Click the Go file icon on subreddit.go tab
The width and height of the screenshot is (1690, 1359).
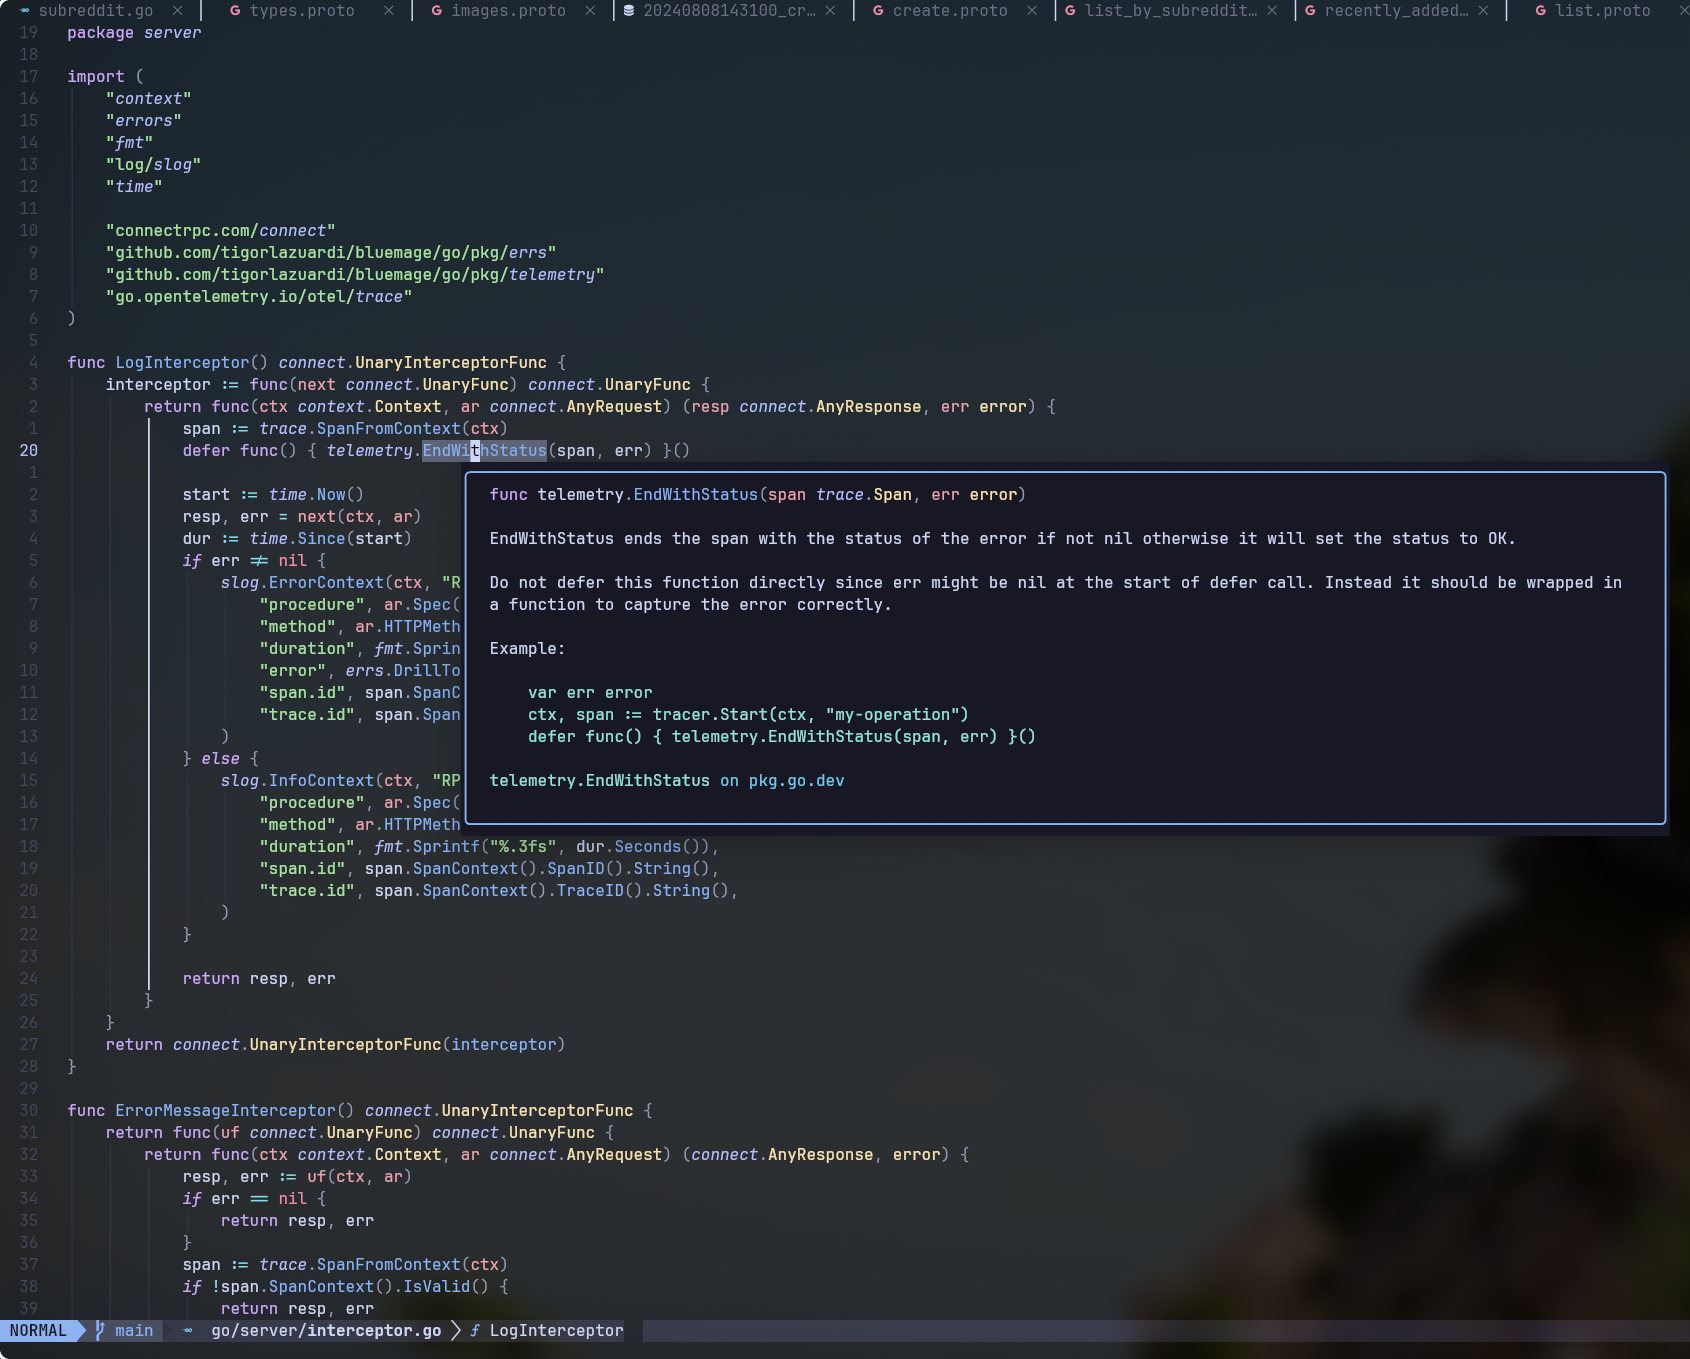tap(24, 10)
